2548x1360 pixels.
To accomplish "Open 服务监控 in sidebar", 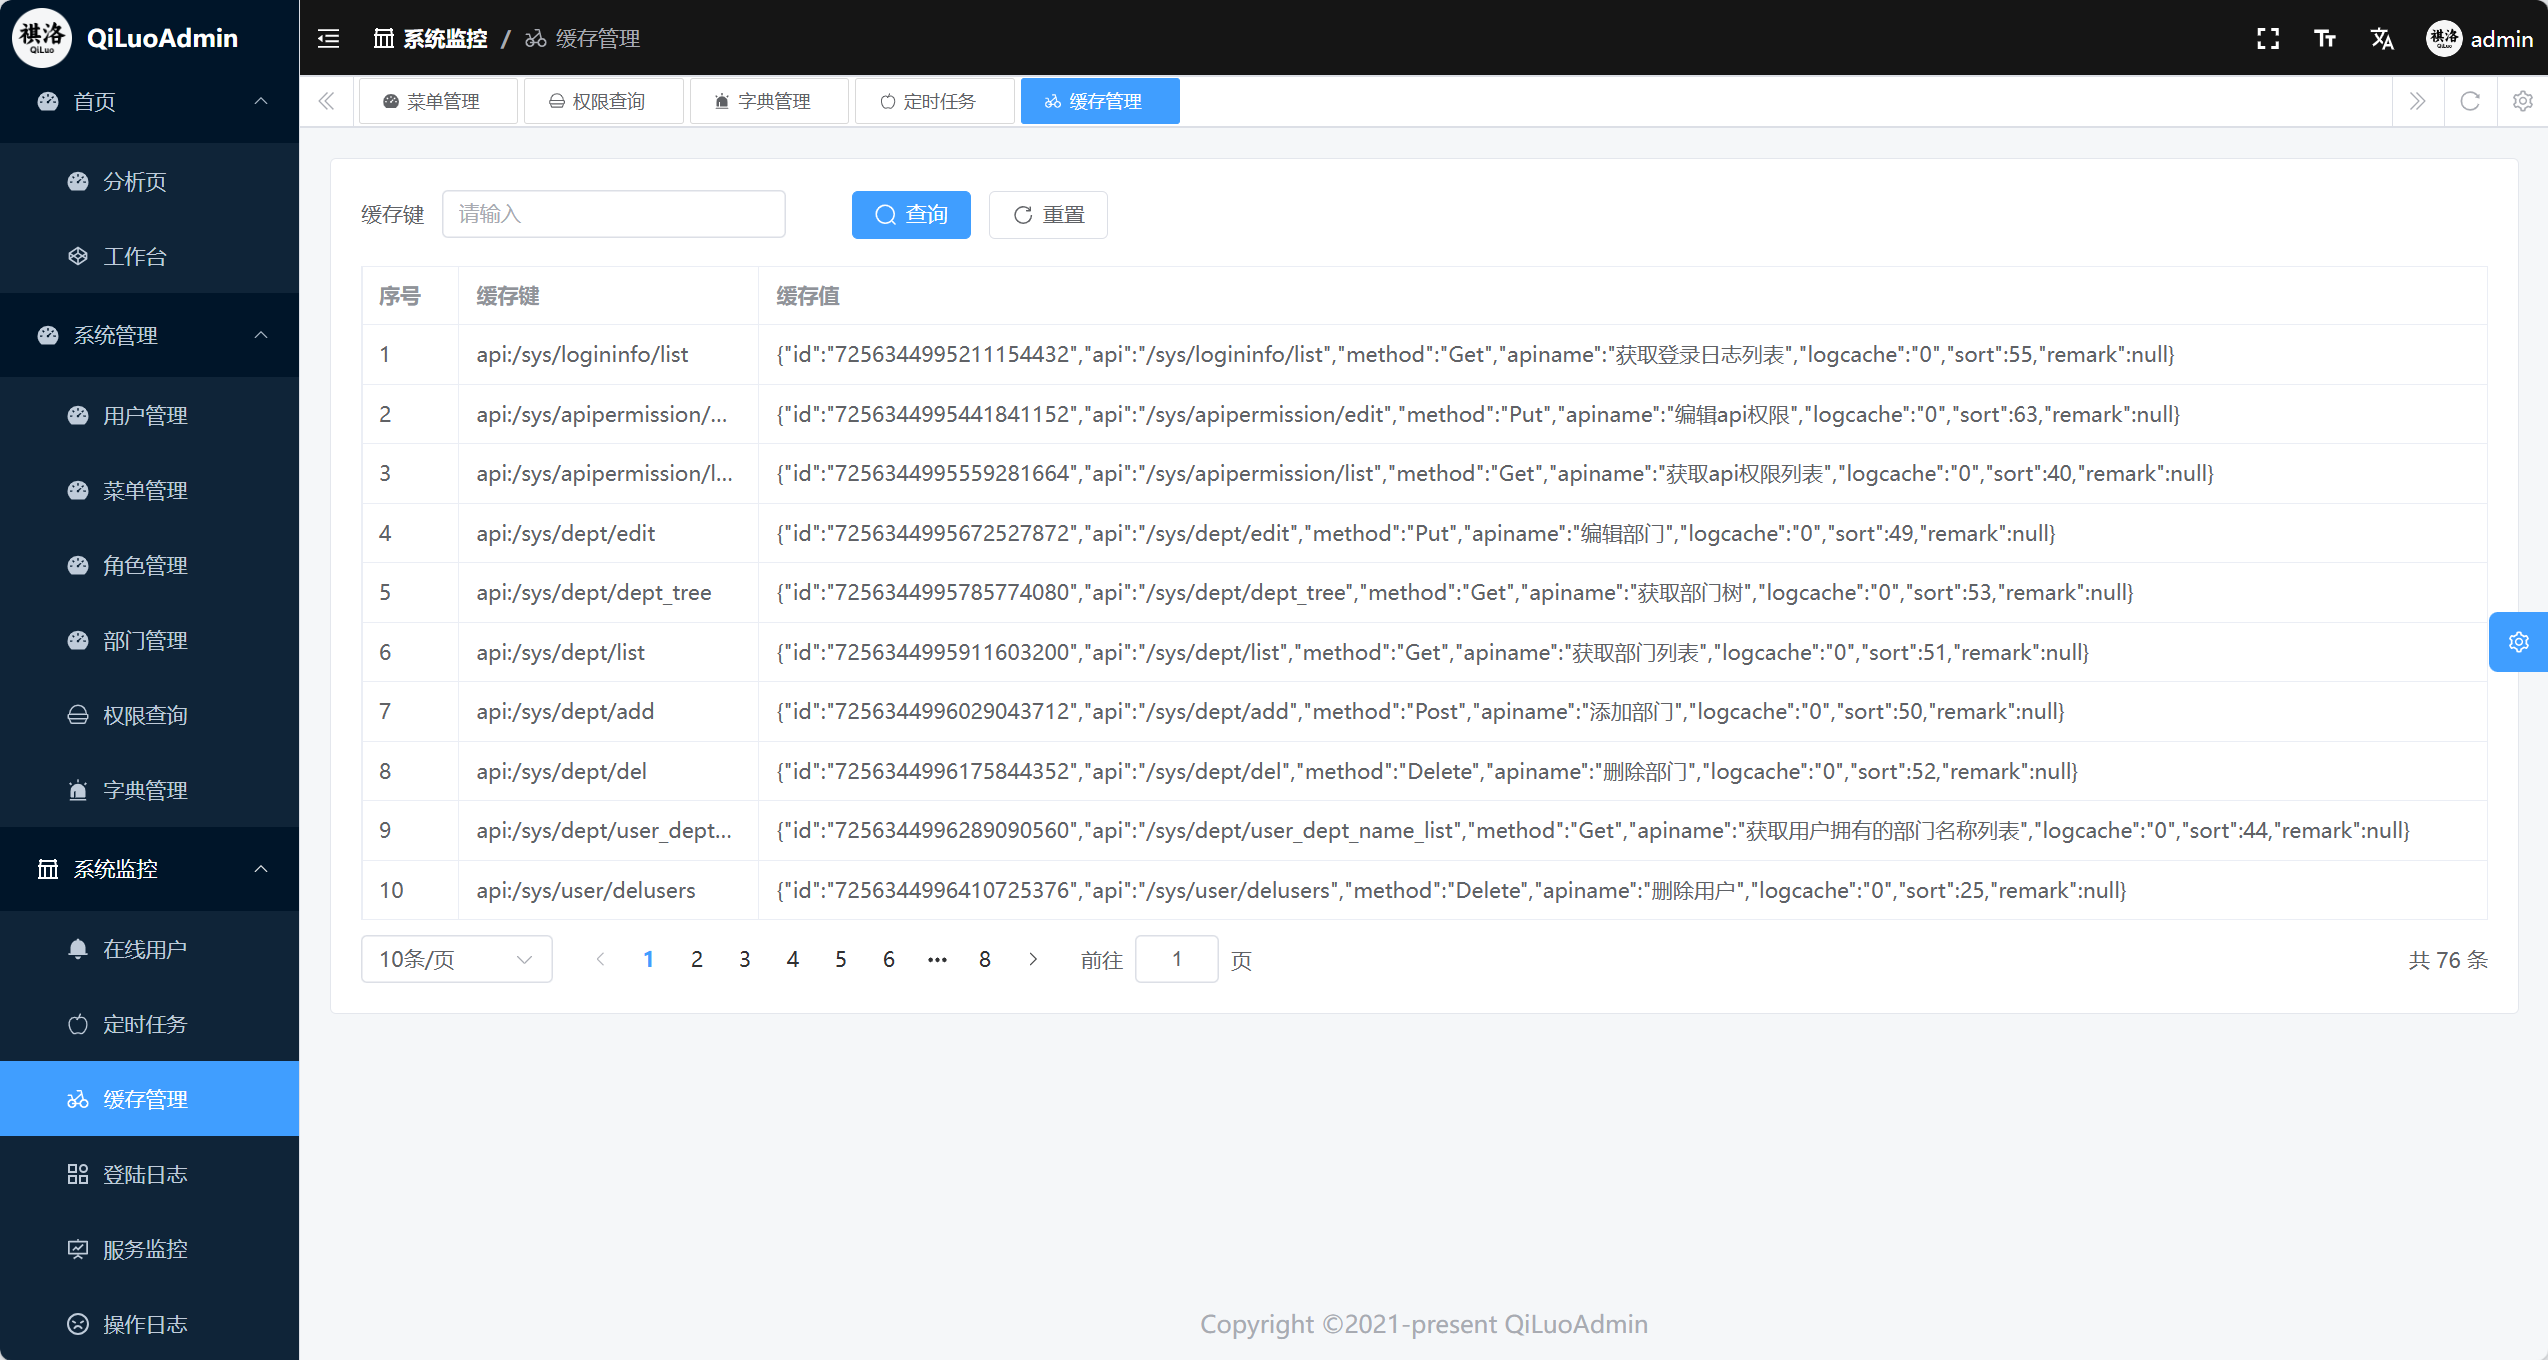I will point(150,1249).
